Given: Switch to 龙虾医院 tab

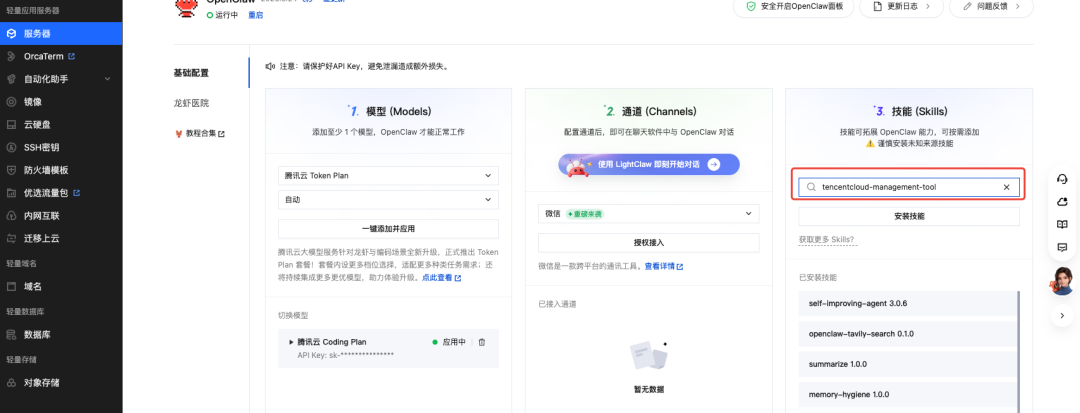Looking at the screenshot, I should tap(191, 103).
